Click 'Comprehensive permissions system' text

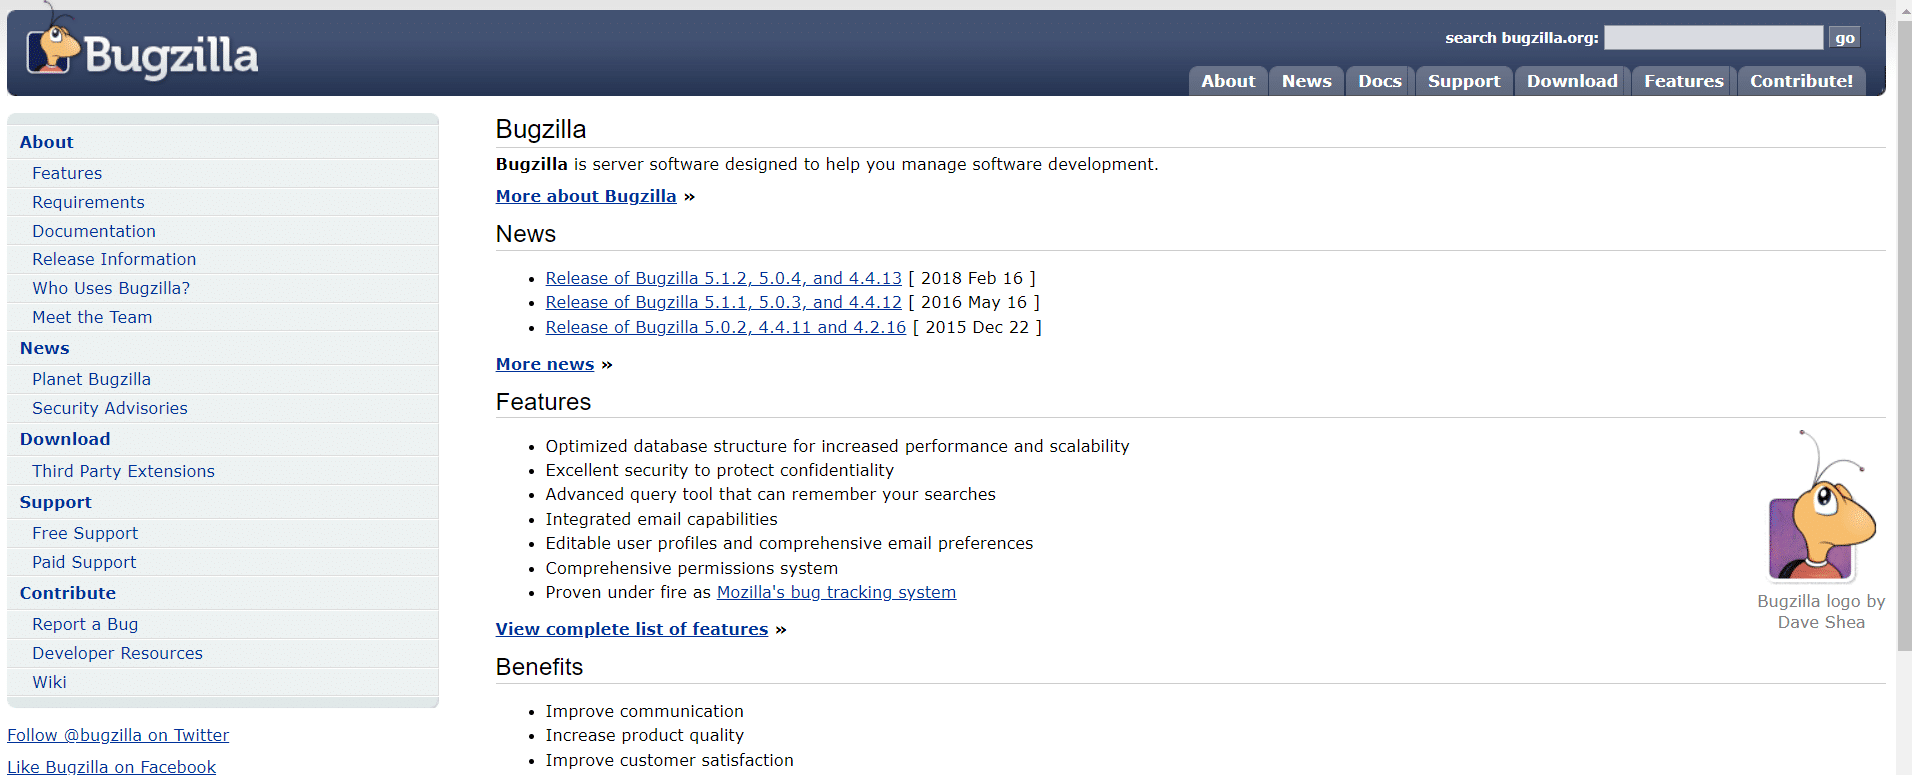pyautogui.click(x=691, y=568)
